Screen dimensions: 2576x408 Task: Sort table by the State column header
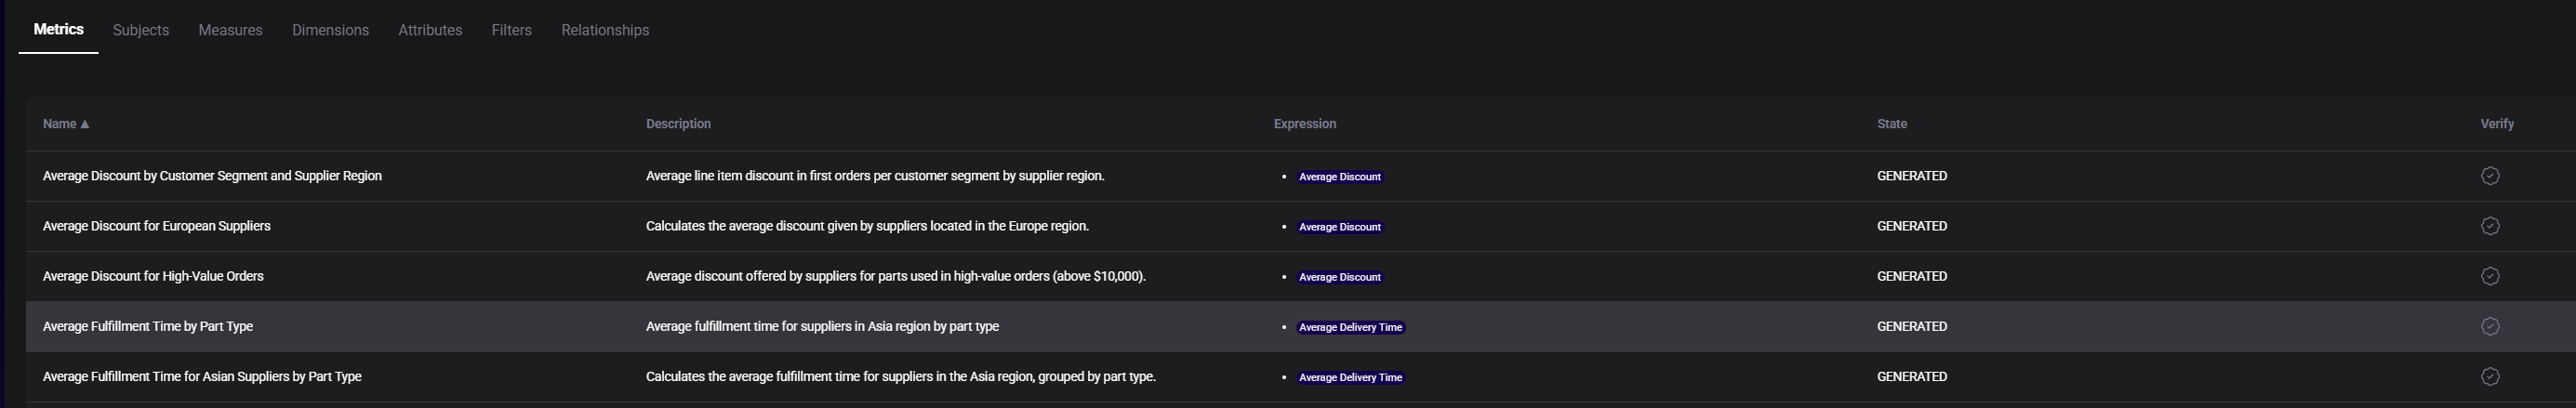click(x=1891, y=124)
